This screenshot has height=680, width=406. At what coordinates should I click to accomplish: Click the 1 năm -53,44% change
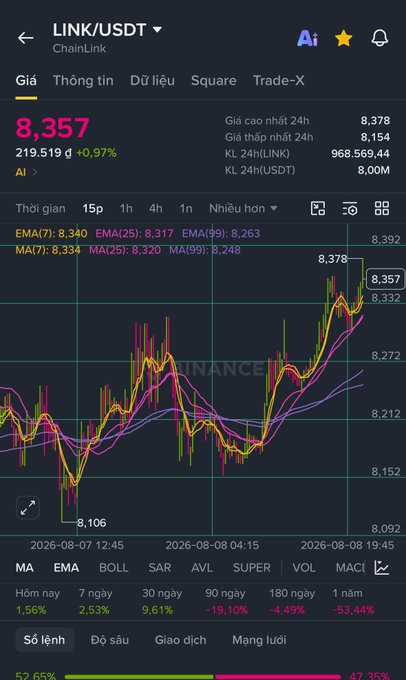pyautogui.click(x=353, y=602)
